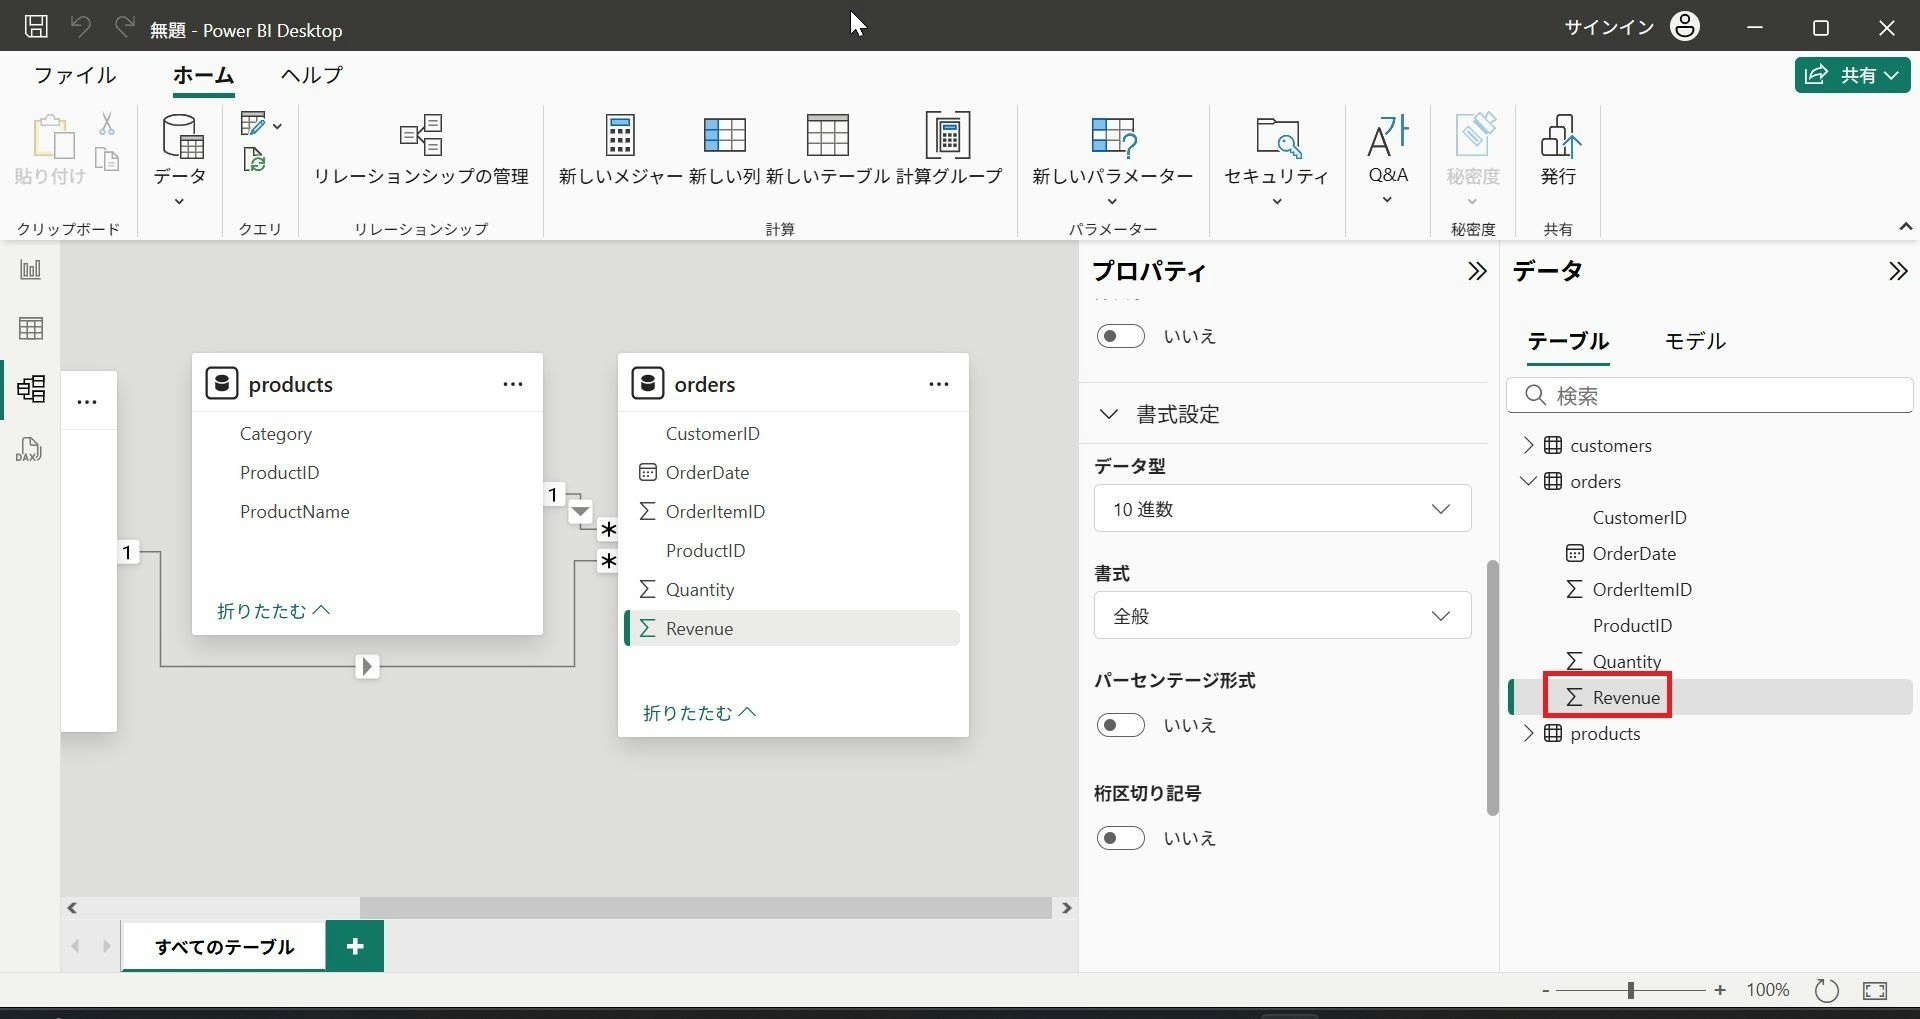Open リレーションシップの管理

[x=421, y=150]
